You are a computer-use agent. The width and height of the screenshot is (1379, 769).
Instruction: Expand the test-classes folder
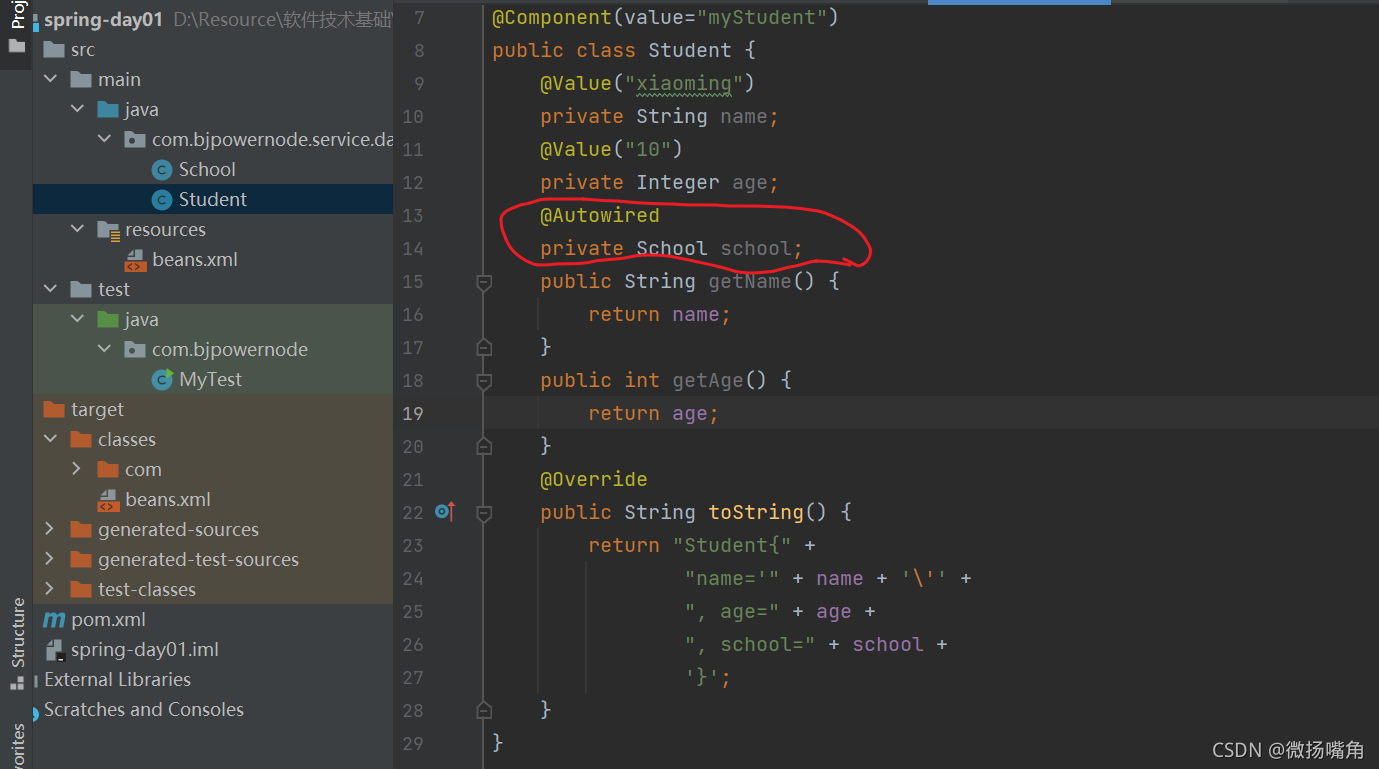[x=50, y=590]
